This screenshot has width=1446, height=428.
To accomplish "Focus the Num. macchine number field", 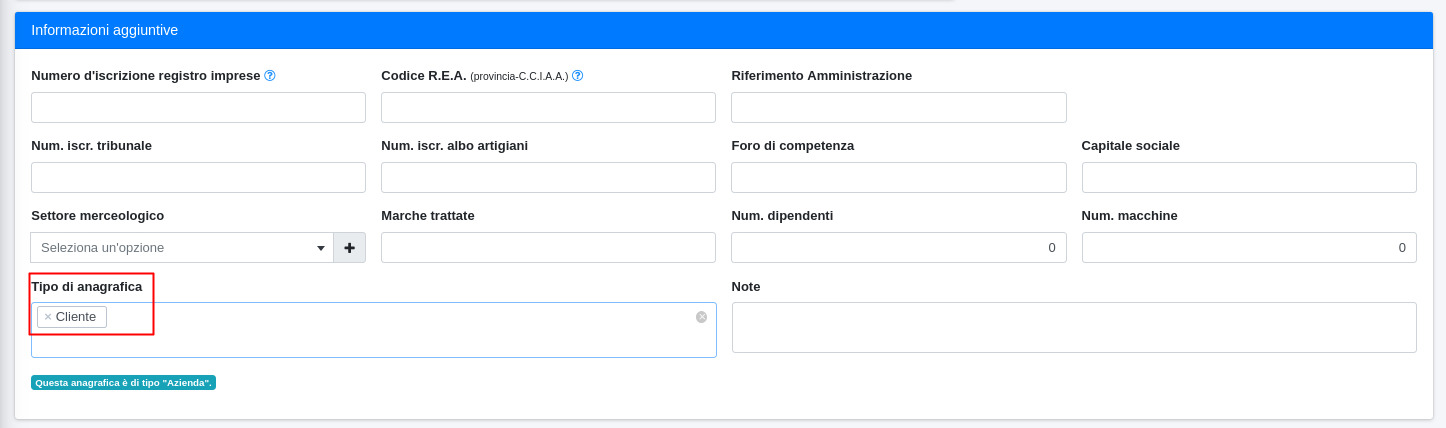I will click(1249, 248).
